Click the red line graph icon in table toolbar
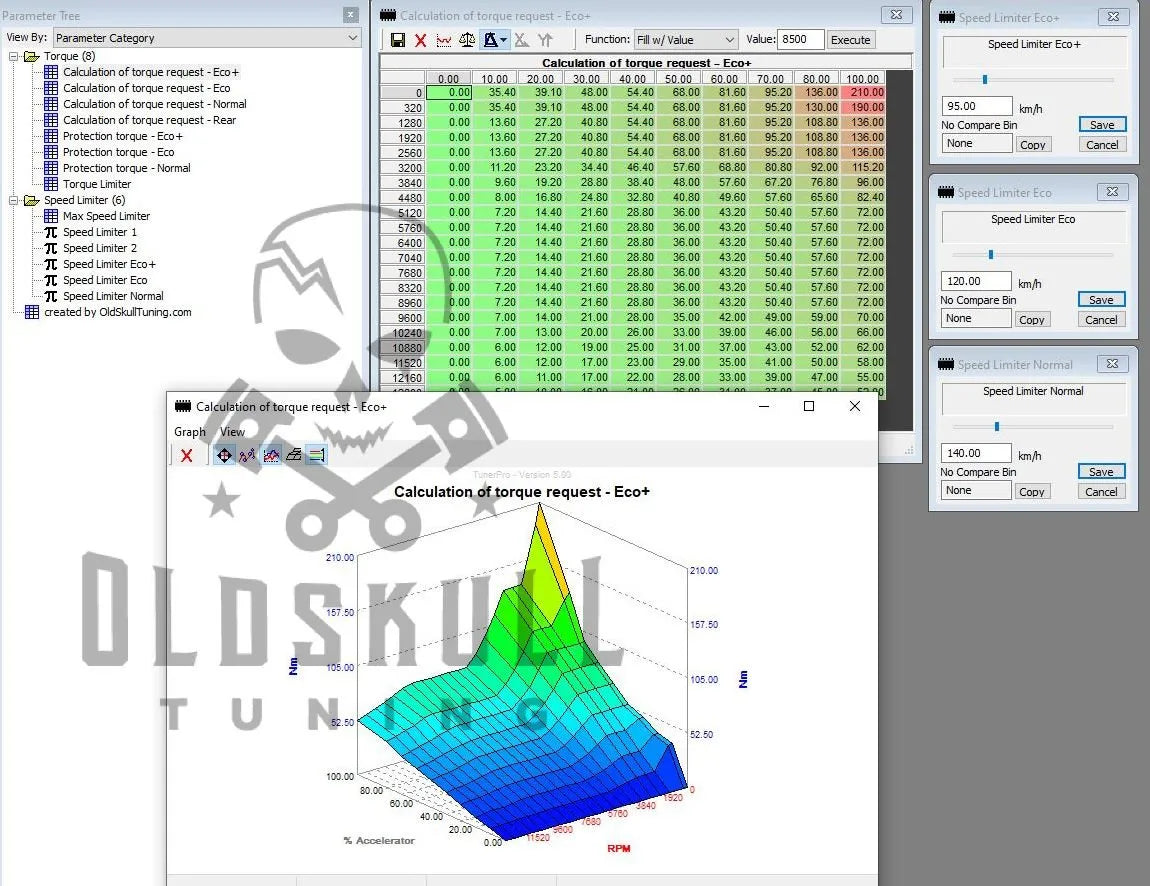1150x886 pixels. pos(443,40)
